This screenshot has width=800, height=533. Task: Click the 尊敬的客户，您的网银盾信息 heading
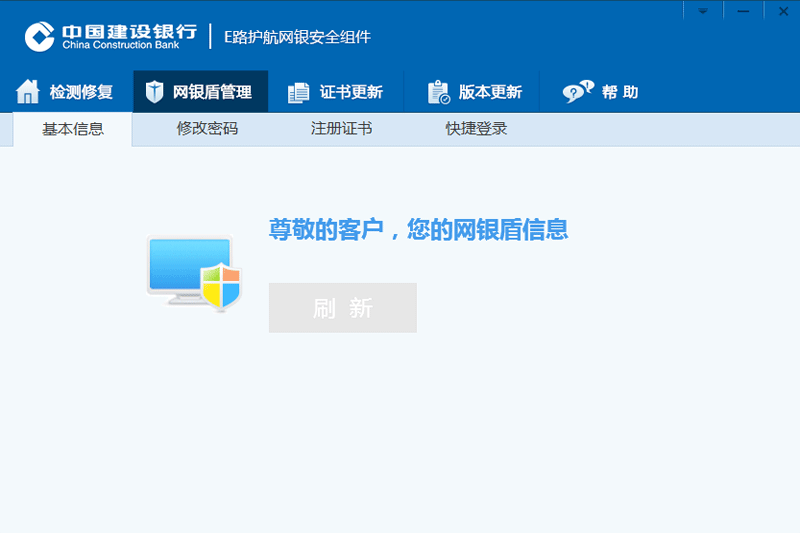418,230
